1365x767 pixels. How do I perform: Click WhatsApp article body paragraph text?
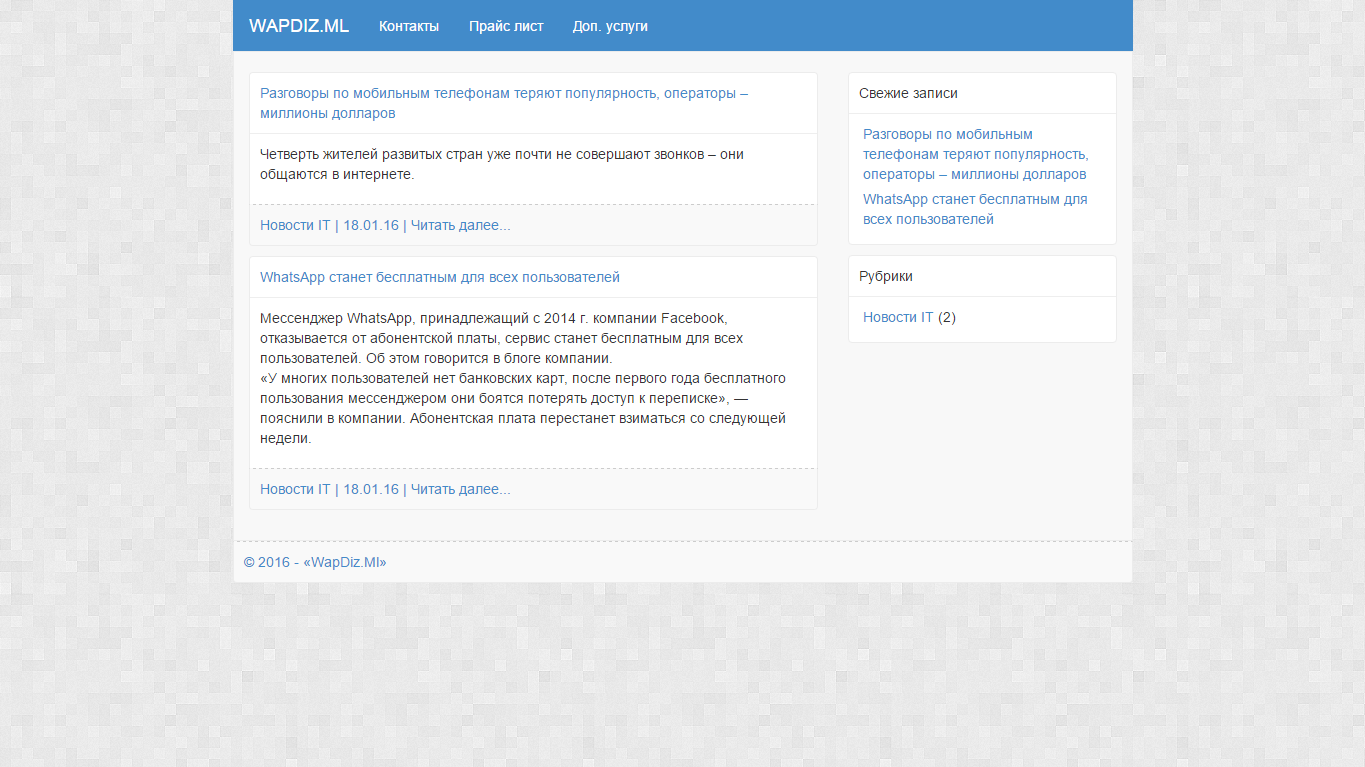point(522,378)
